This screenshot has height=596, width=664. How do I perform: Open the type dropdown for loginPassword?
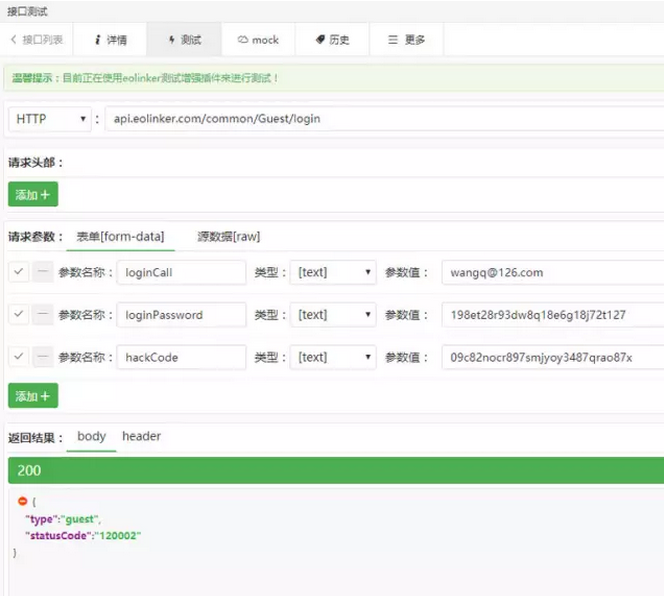pos(333,315)
